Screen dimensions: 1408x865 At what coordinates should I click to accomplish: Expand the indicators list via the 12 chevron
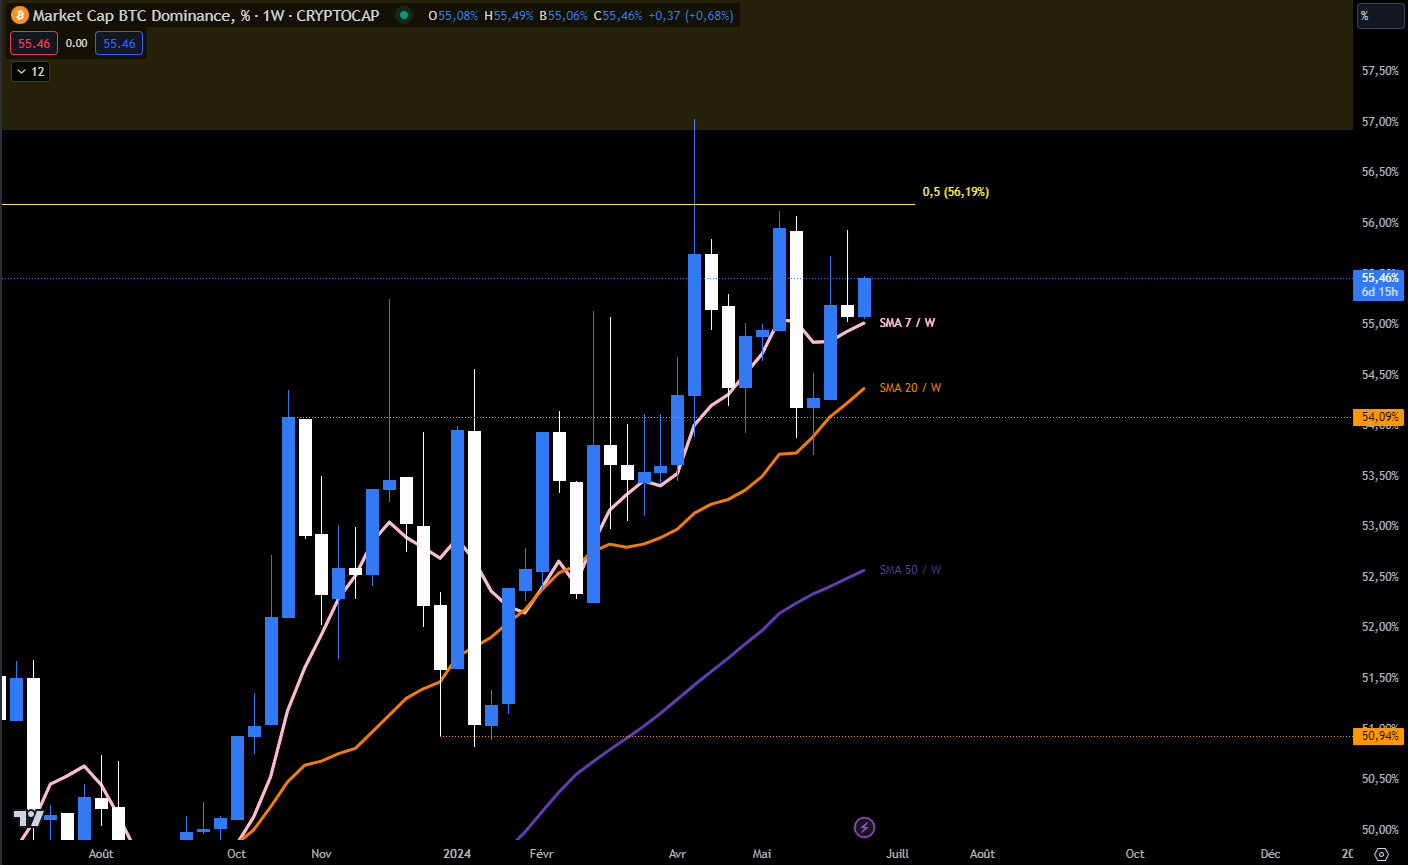[x=36, y=71]
